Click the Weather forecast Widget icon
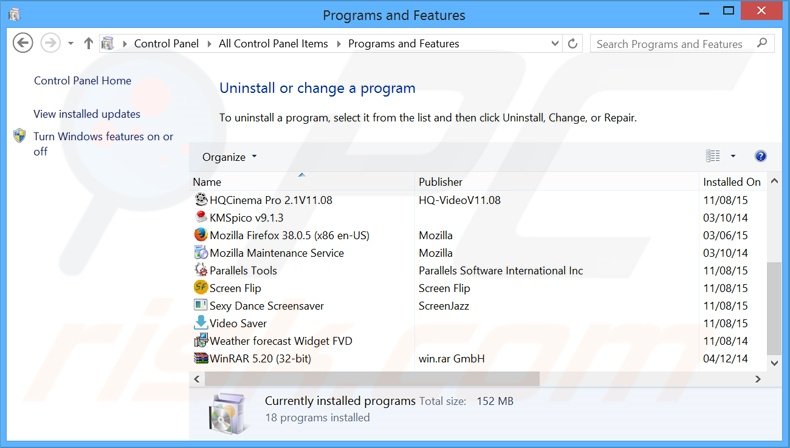The width and height of the screenshot is (790, 448). click(x=201, y=341)
